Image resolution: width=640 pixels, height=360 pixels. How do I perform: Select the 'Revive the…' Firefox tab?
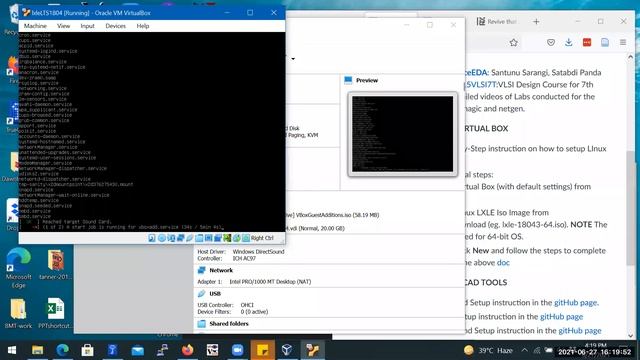pos(496,22)
